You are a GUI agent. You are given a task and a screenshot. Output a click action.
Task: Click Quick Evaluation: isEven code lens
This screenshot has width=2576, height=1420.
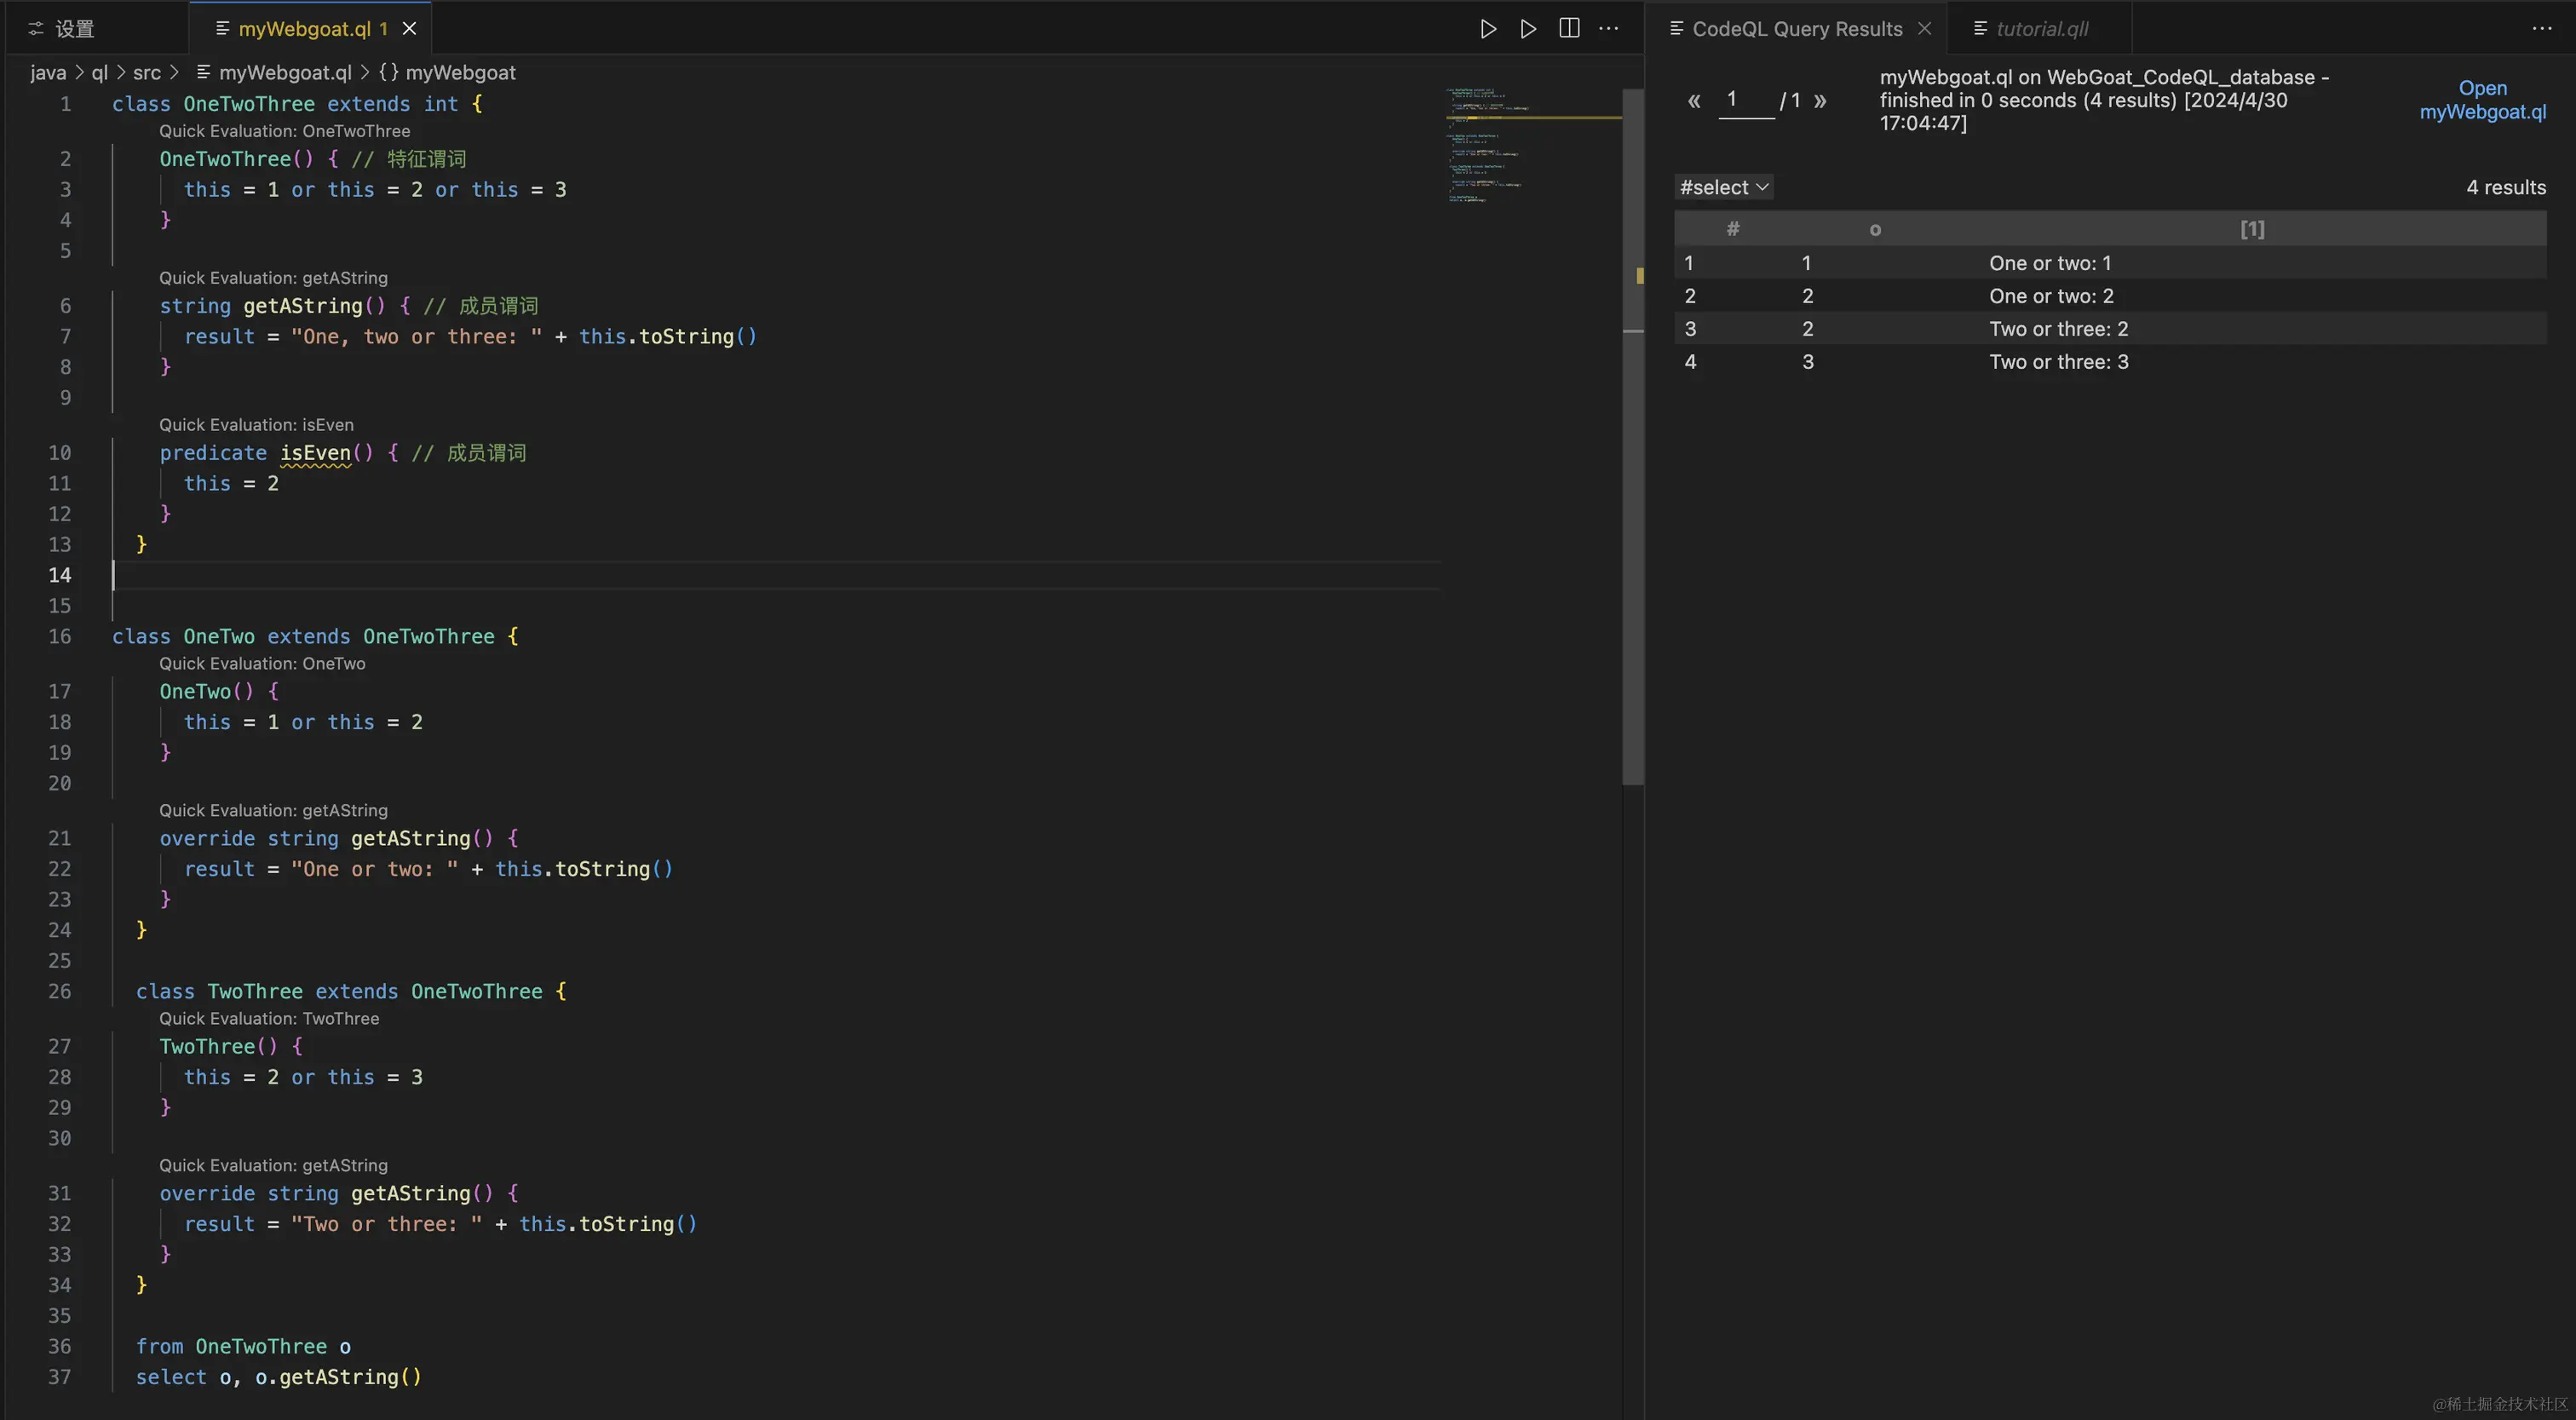pos(256,425)
